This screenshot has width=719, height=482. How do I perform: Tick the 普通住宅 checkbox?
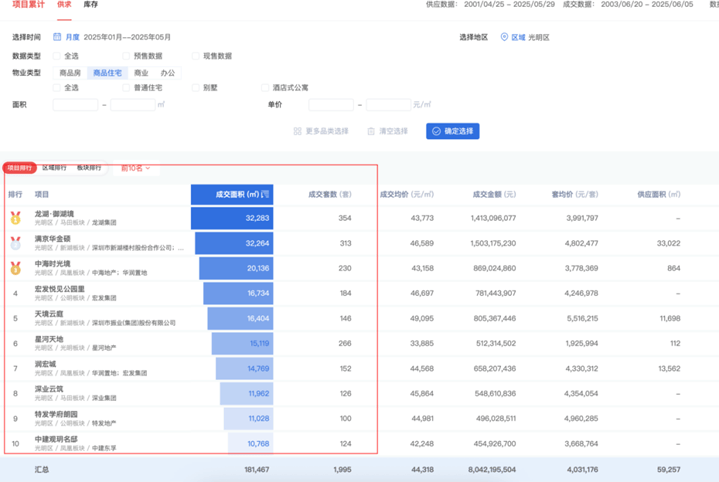pyautogui.click(x=126, y=88)
